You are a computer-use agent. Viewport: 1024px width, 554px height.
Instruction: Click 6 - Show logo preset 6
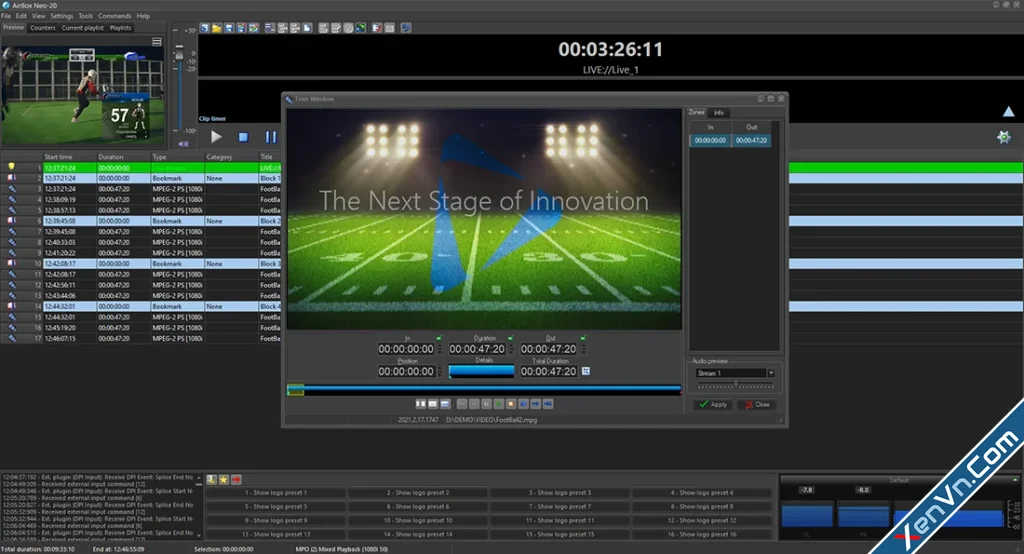(x=418, y=506)
